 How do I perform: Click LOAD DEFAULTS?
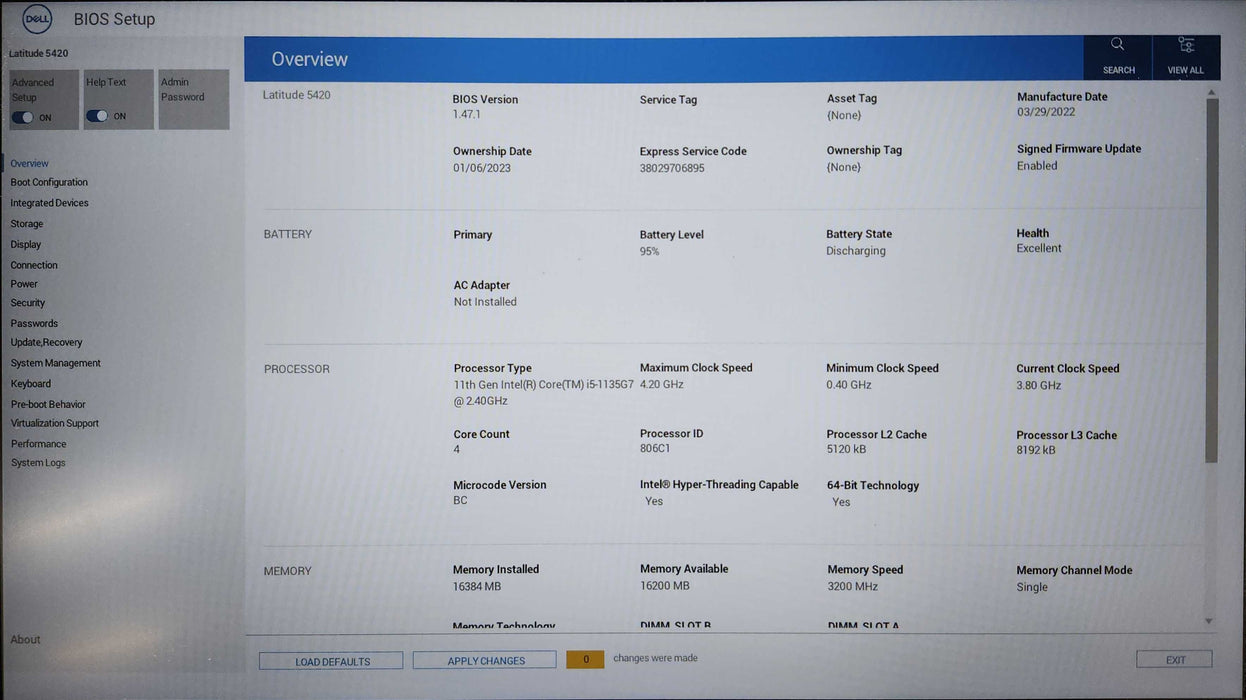(x=331, y=660)
